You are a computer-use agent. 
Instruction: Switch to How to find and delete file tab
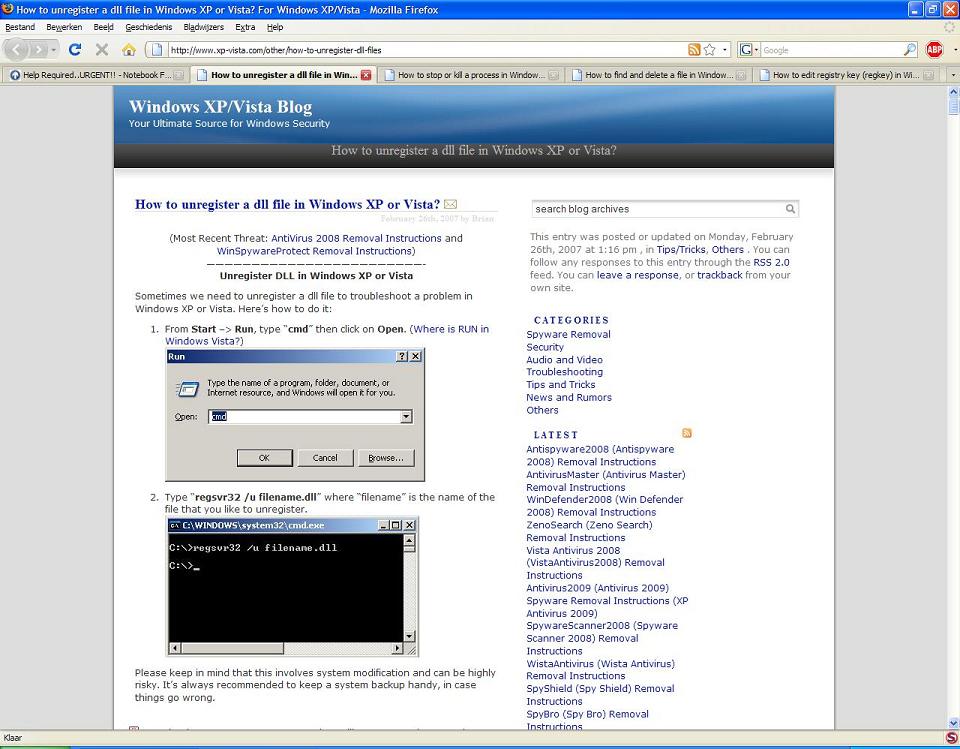[x=658, y=75]
